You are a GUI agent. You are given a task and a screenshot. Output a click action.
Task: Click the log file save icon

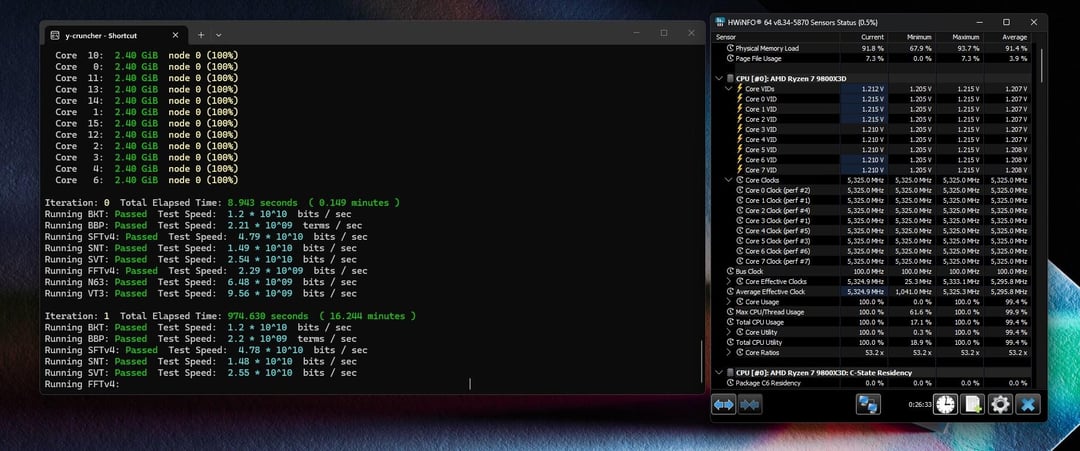pos(972,404)
